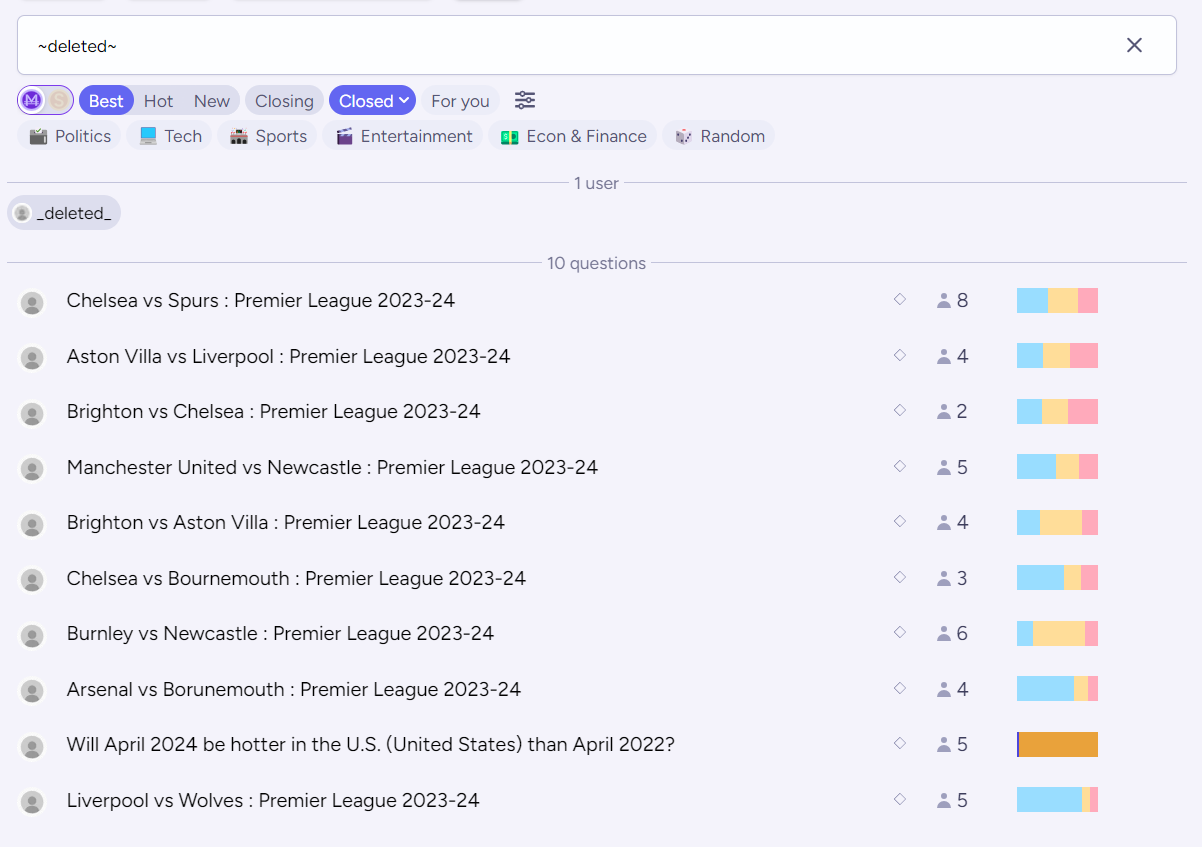This screenshot has height=847, width=1202.
Task: Click the avatar beside Manchester United vs Newcastle
Action: point(32,469)
